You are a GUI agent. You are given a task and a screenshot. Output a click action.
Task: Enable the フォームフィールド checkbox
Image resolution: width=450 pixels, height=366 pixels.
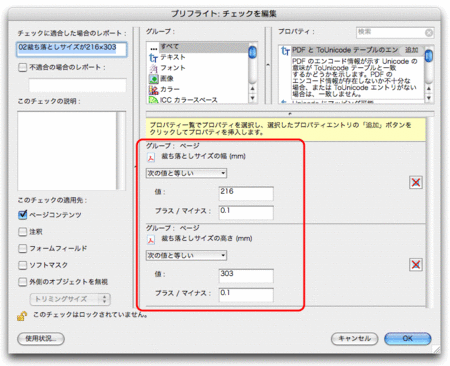[x=22, y=248]
